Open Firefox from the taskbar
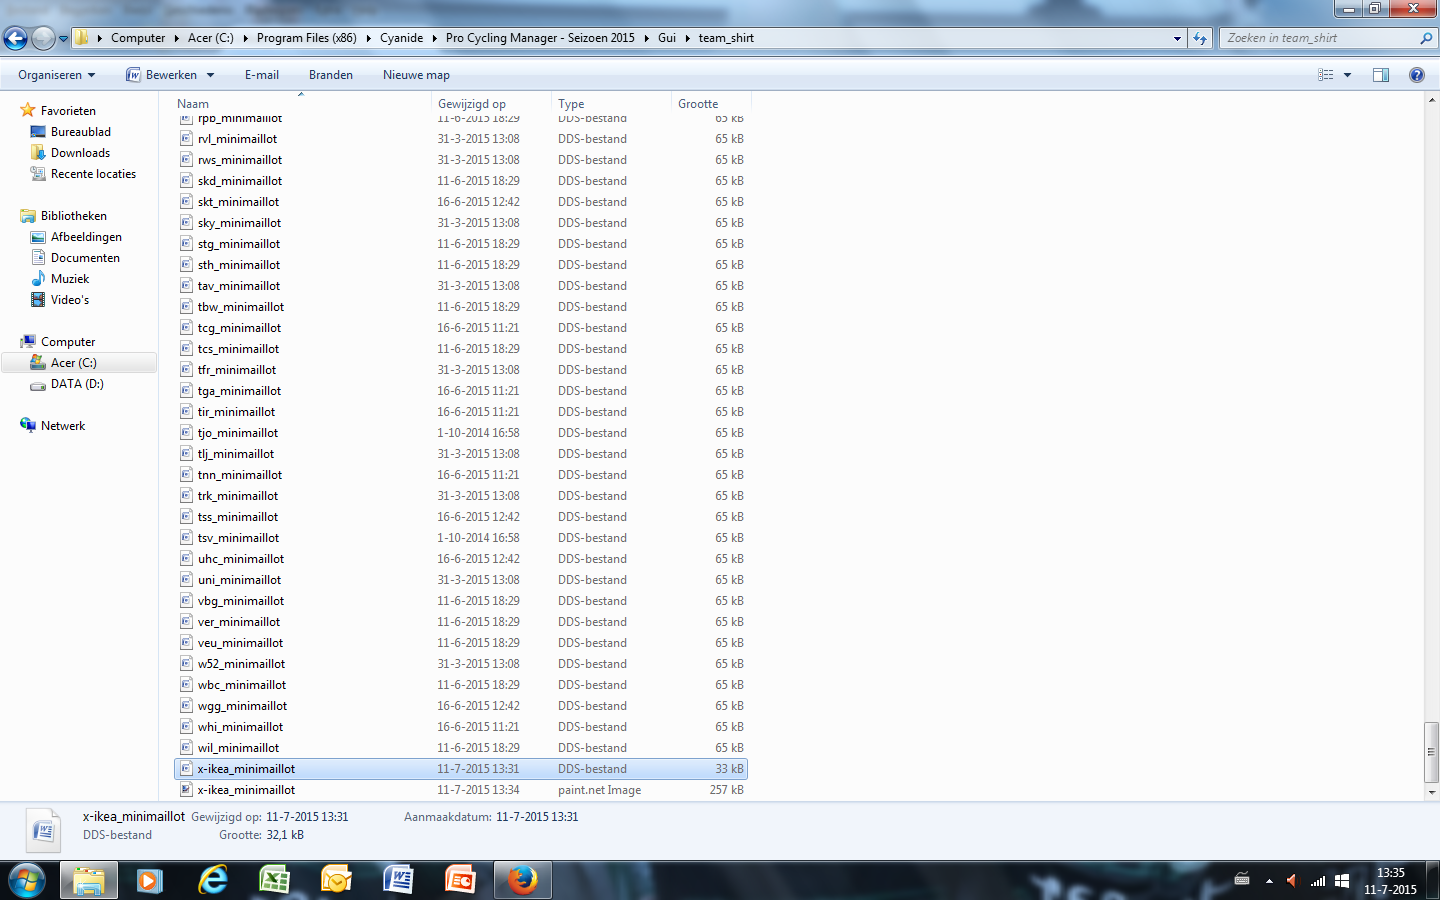The height and width of the screenshot is (900, 1440). point(522,880)
